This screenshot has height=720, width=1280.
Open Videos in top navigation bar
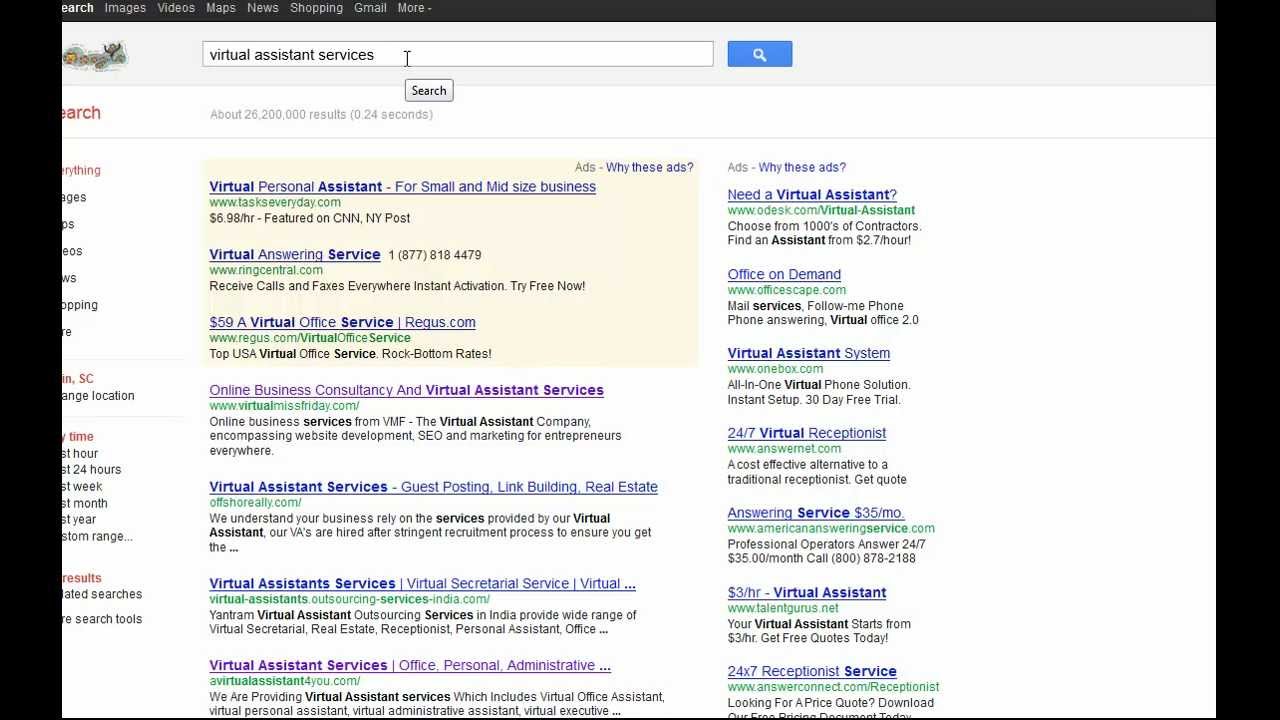(x=176, y=8)
